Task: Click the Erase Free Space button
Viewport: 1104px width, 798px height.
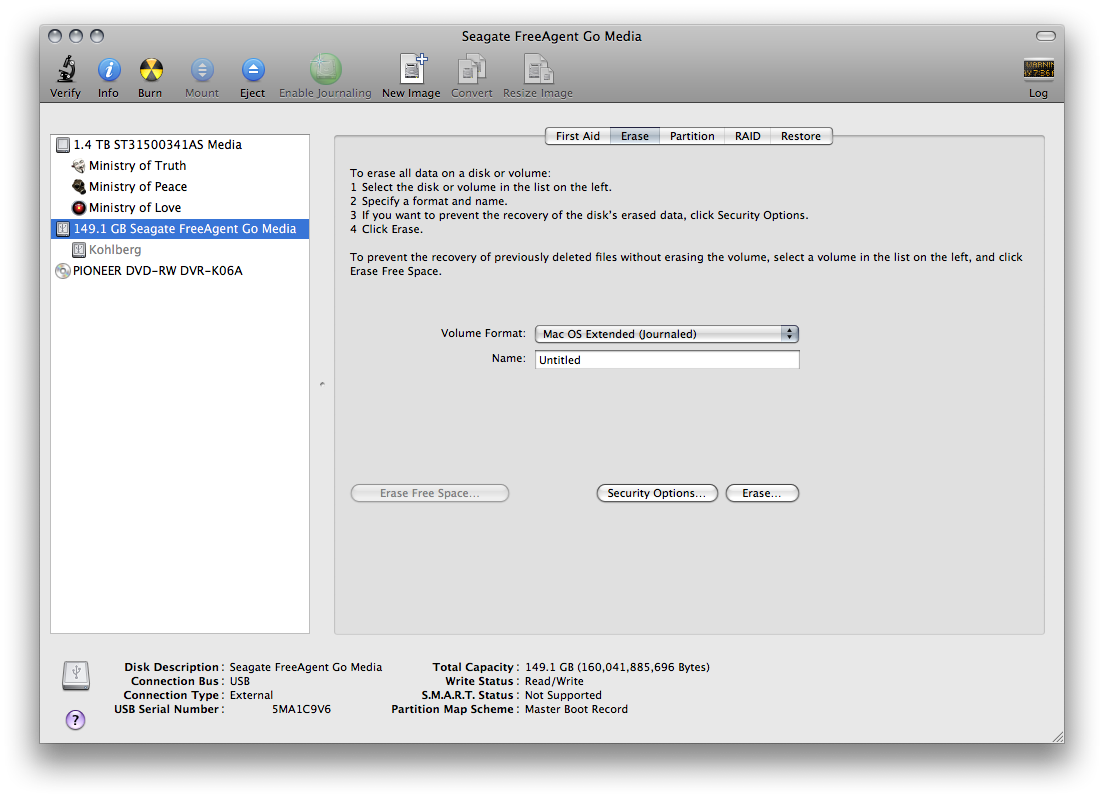Action: coord(429,493)
